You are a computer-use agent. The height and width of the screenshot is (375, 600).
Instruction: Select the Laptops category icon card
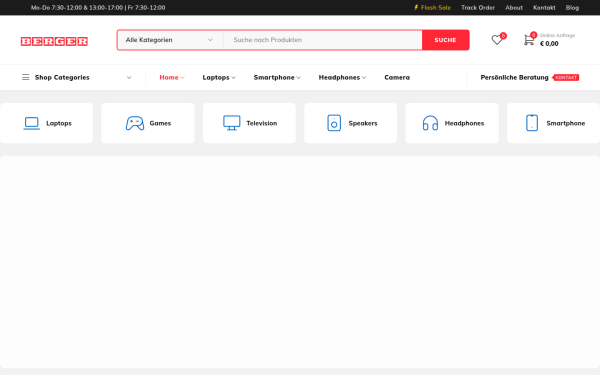(46, 123)
